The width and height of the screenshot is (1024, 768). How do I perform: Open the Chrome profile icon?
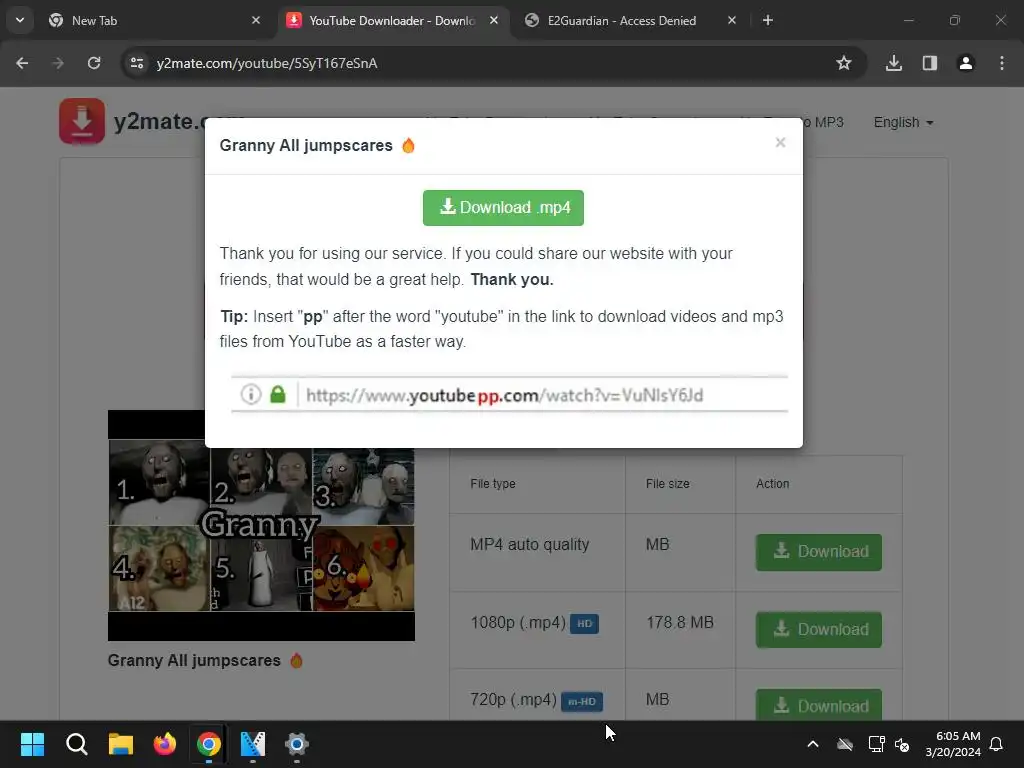(x=966, y=63)
